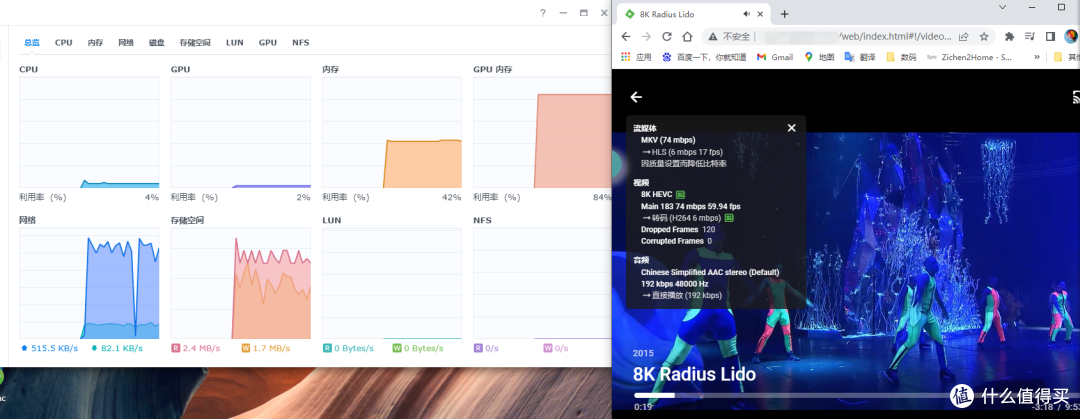Open the 翻译 translate bookmark

pos(860,57)
